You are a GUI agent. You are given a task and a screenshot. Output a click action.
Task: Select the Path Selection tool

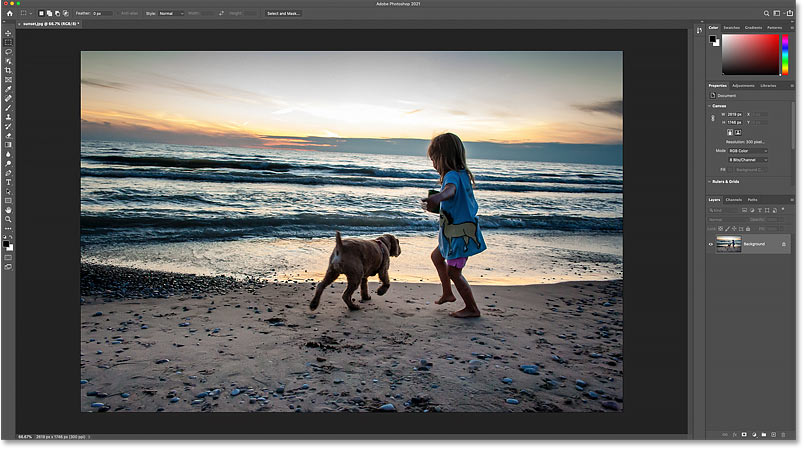coord(8,191)
